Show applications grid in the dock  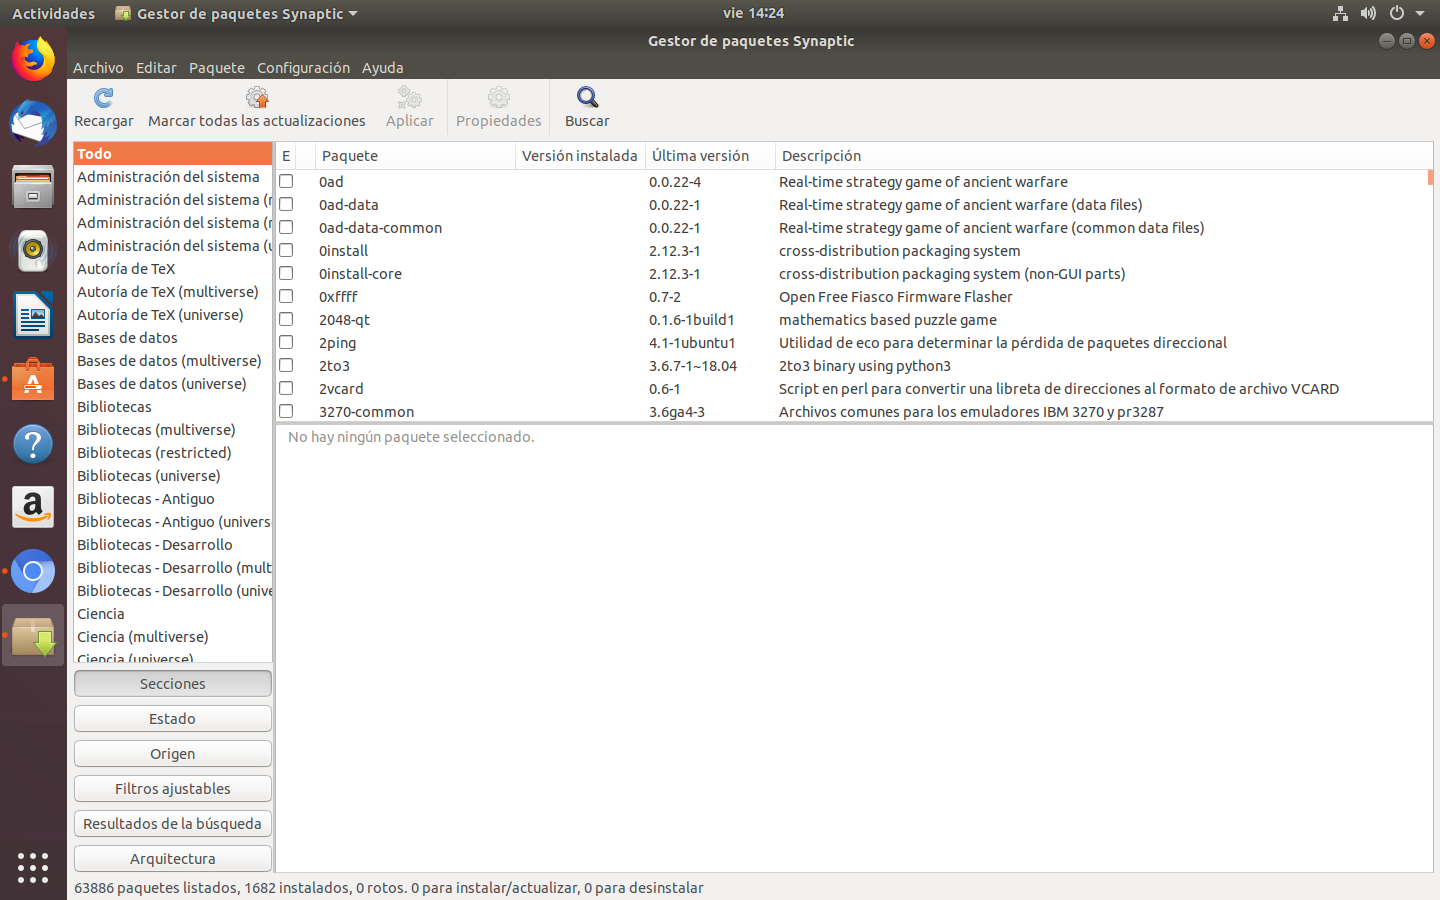coord(33,867)
